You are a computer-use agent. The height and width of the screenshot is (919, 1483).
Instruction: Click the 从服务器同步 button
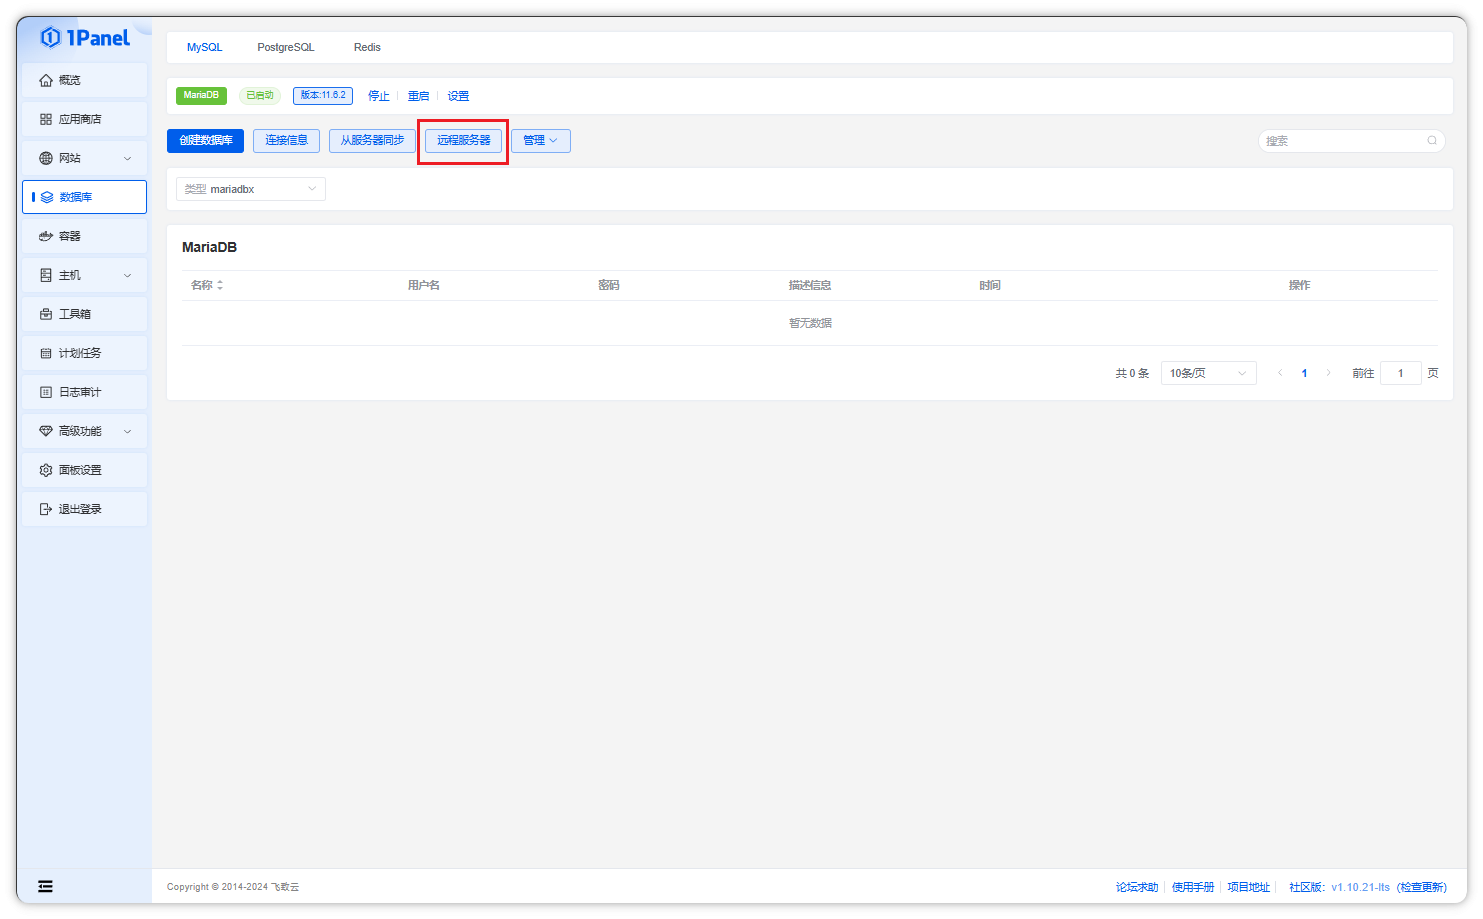[x=372, y=141]
